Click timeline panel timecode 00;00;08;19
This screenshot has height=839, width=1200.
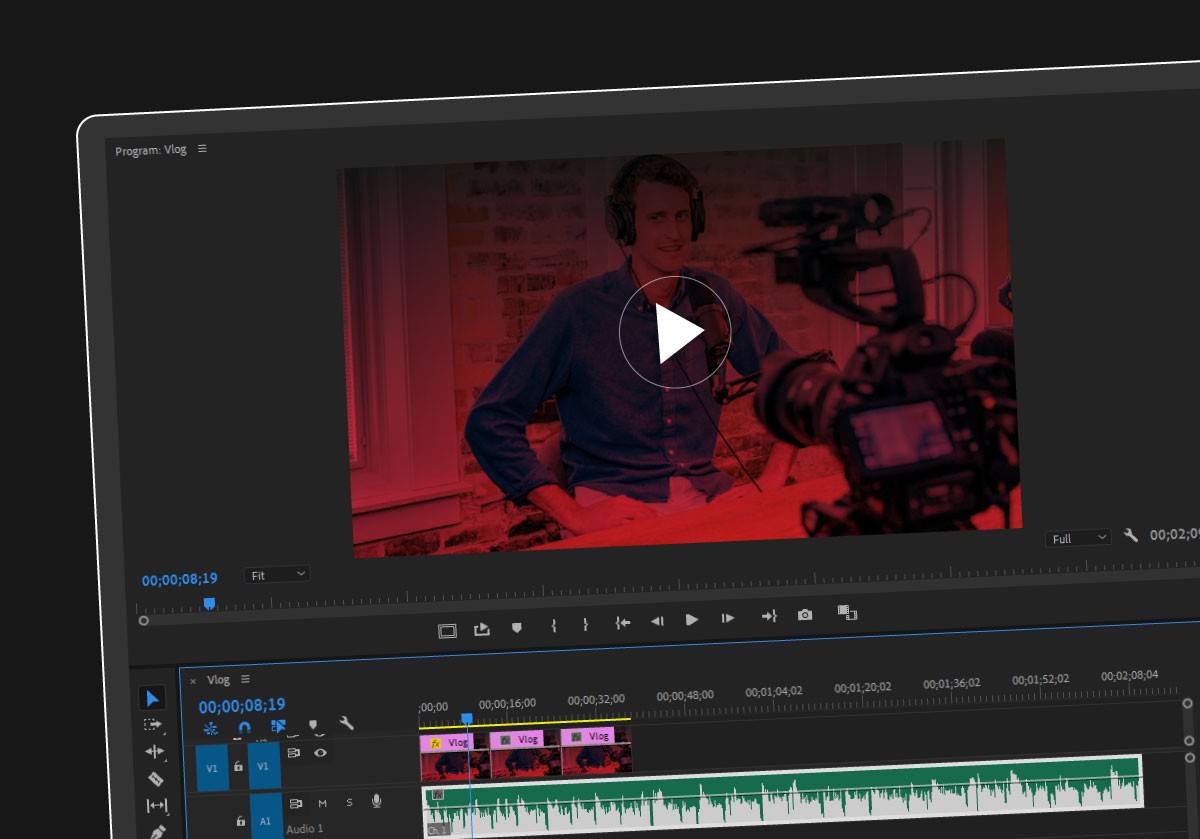(242, 705)
